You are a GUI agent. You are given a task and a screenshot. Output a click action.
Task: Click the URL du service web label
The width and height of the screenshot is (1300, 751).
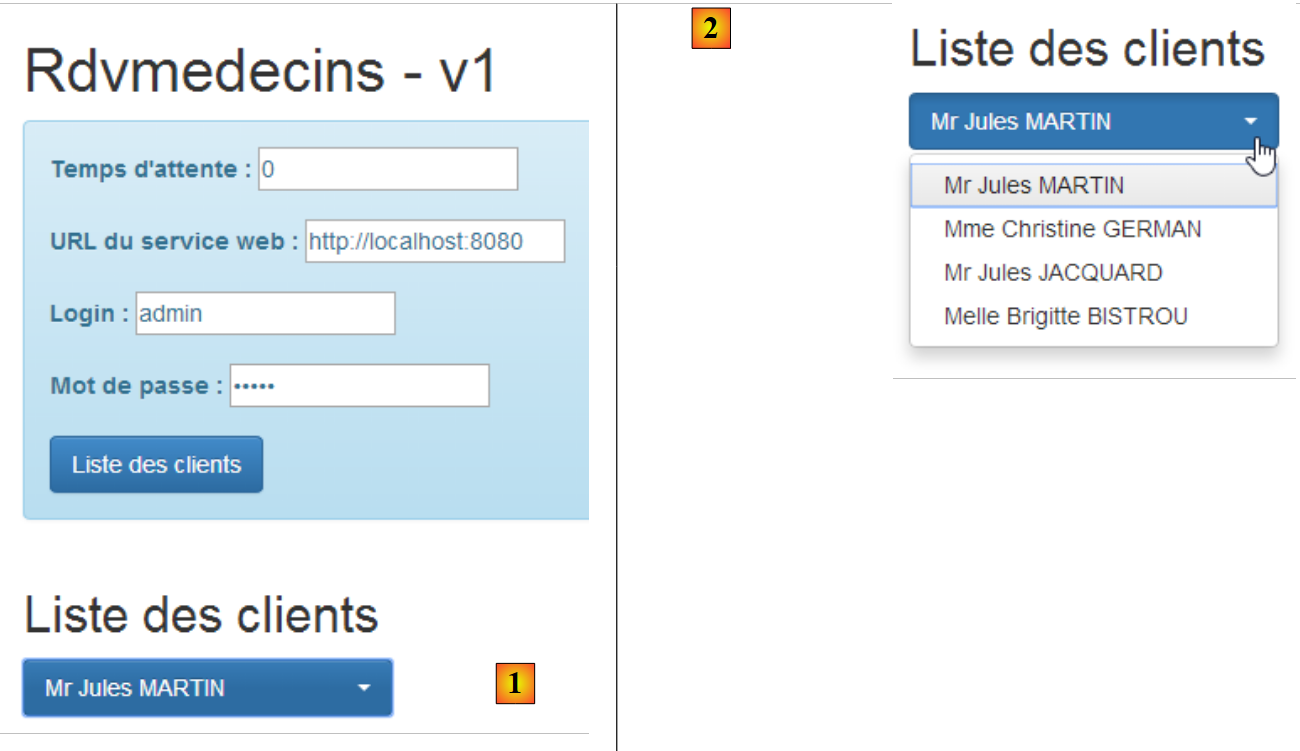174,241
